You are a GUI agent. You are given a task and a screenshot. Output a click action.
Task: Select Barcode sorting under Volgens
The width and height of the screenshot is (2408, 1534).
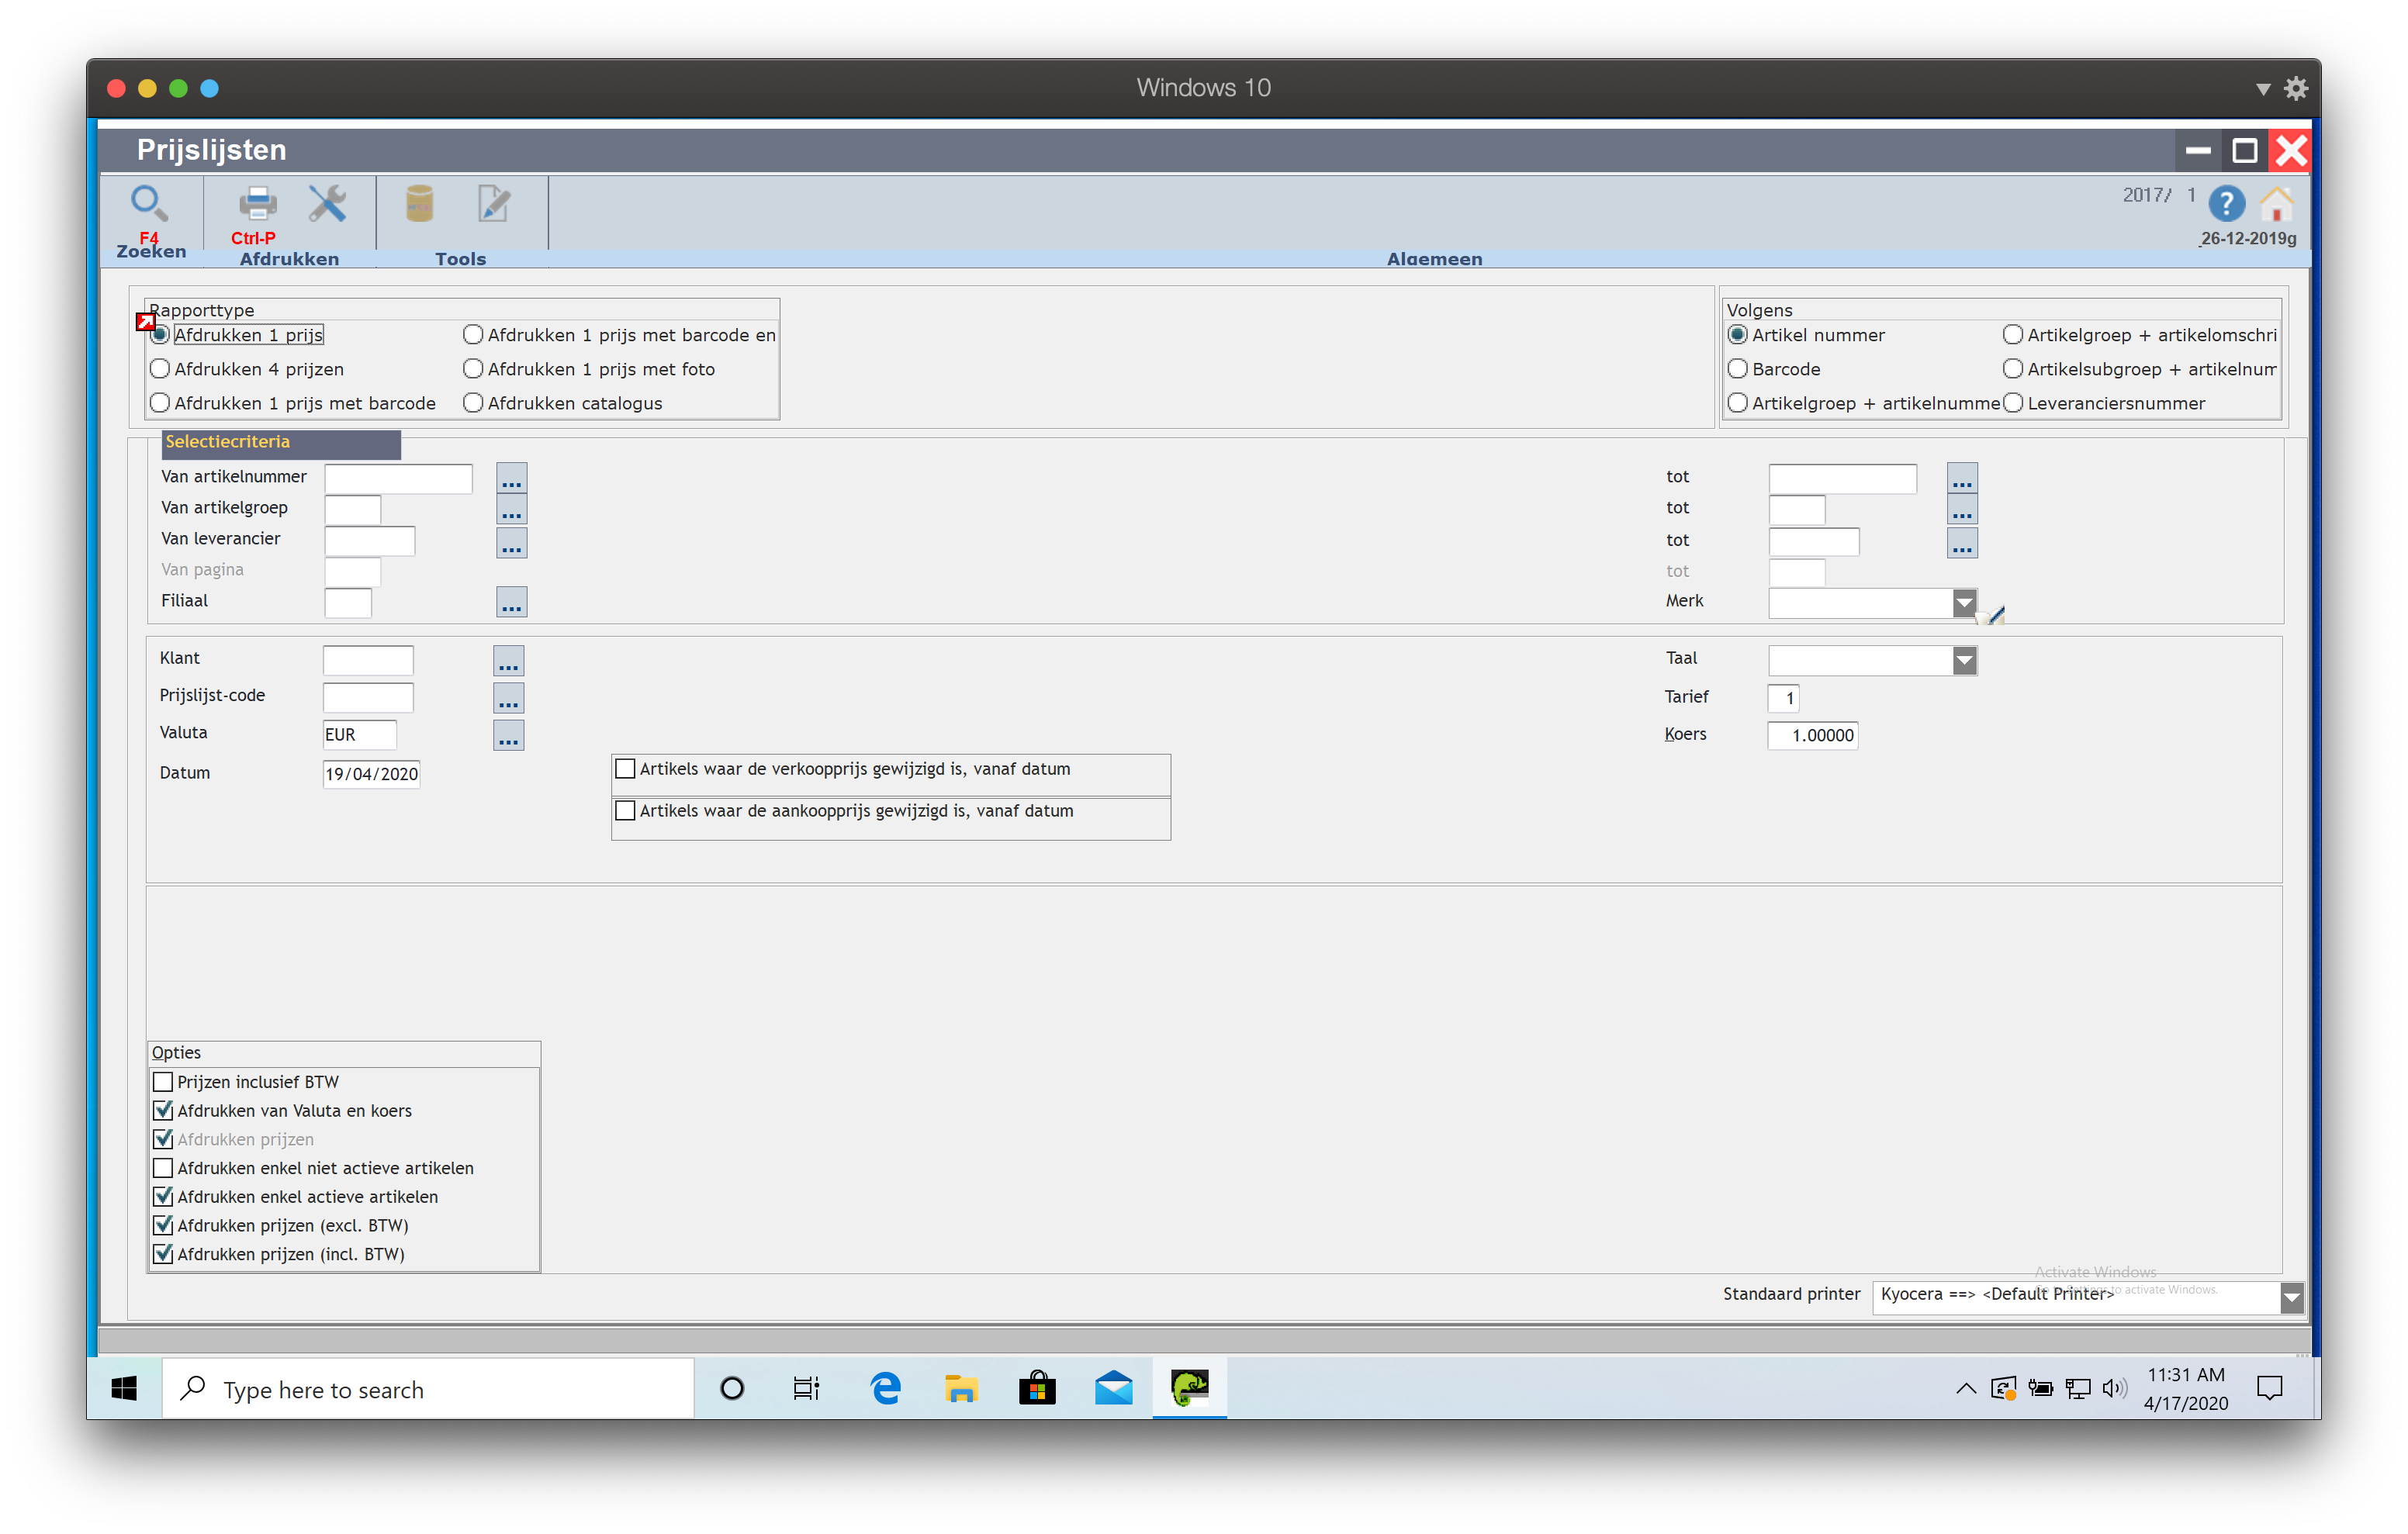[1738, 369]
